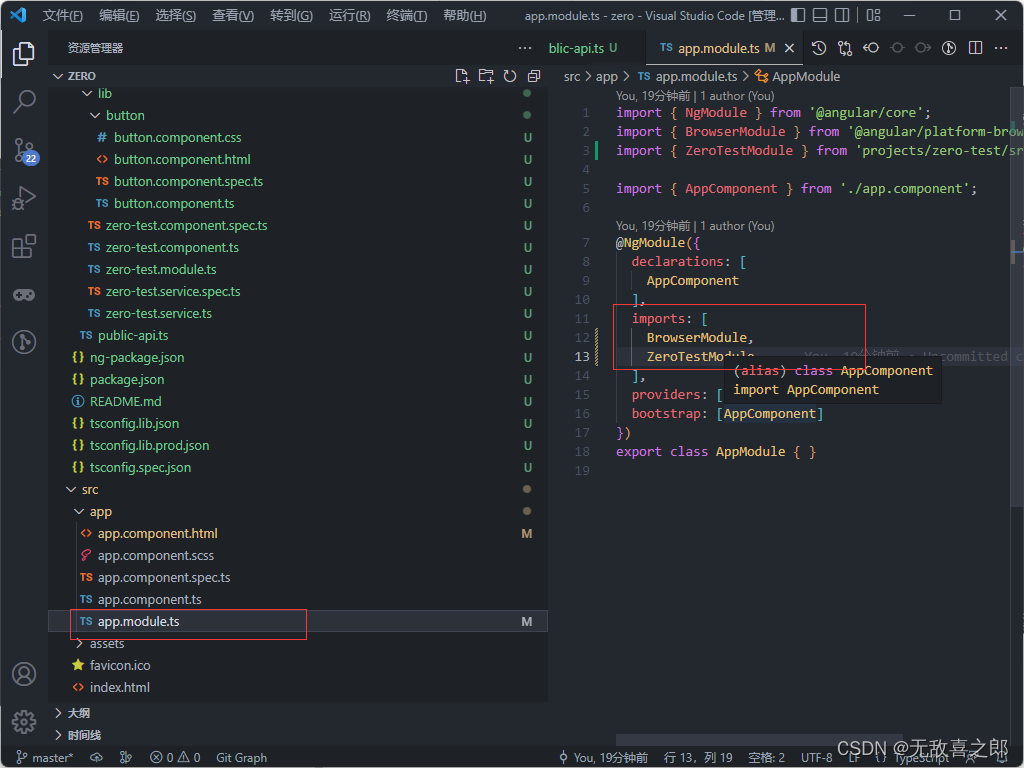The height and width of the screenshot is (768, 1024).
Task: Collapse all folders in explorer
Action: pyautogui.click(x=534, y=76)
